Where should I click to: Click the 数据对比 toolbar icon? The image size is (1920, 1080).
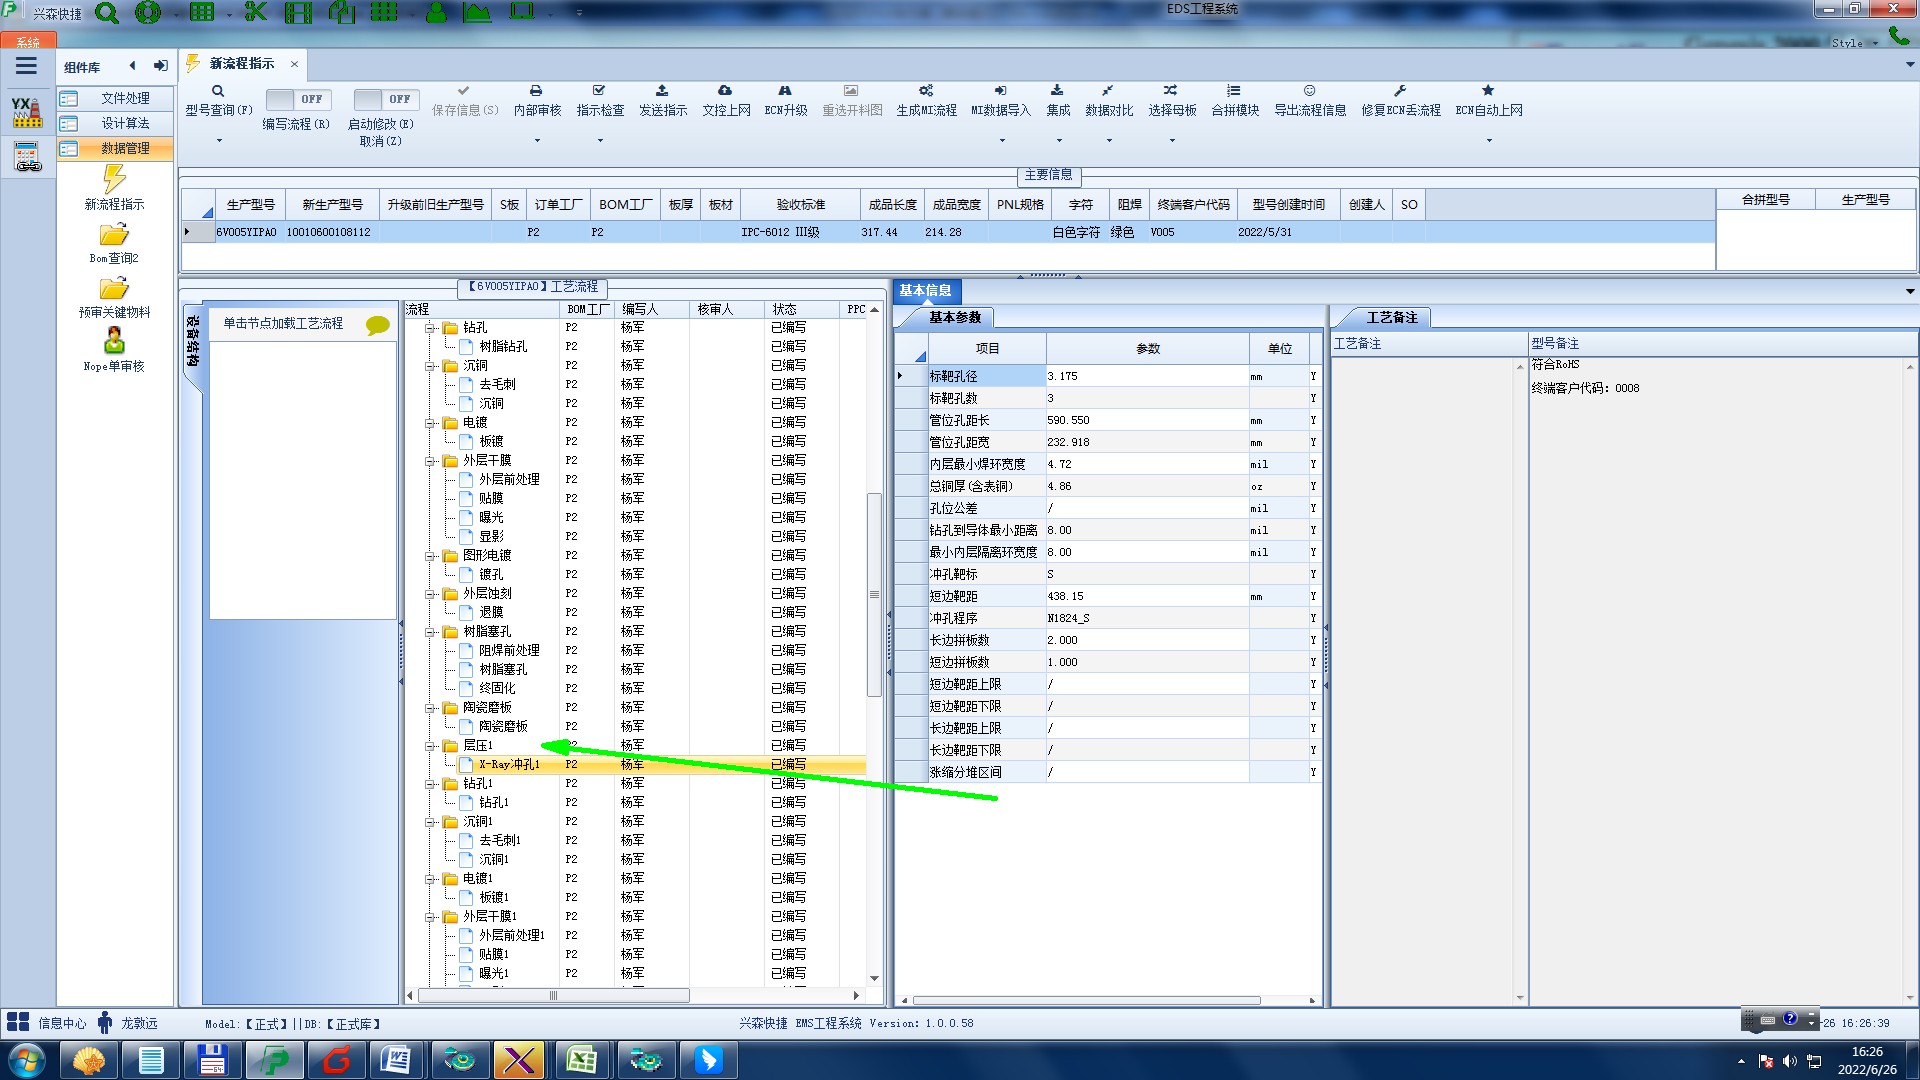1108,91
